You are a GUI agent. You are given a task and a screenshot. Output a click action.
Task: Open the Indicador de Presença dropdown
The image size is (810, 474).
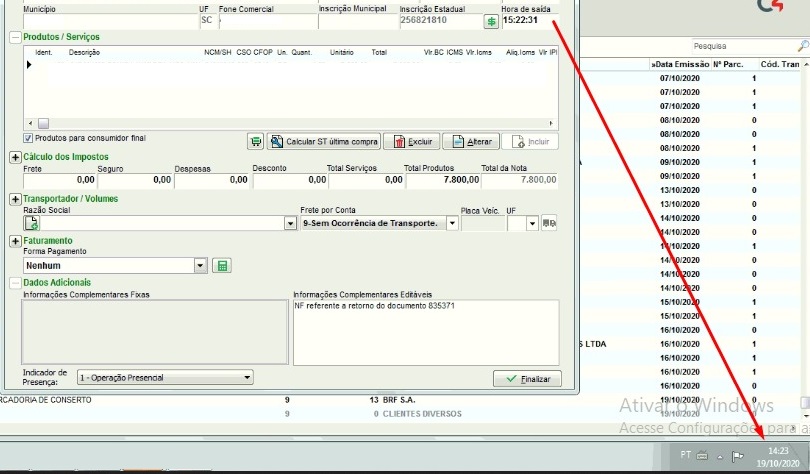(248, 378)
